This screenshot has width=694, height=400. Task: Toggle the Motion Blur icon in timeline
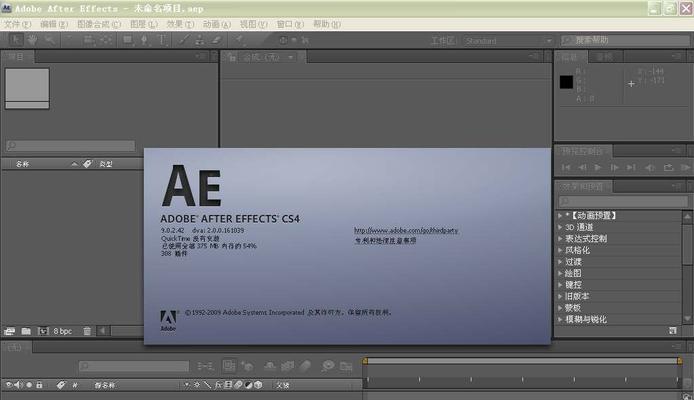pyautogui.click(x=305, y=365)
